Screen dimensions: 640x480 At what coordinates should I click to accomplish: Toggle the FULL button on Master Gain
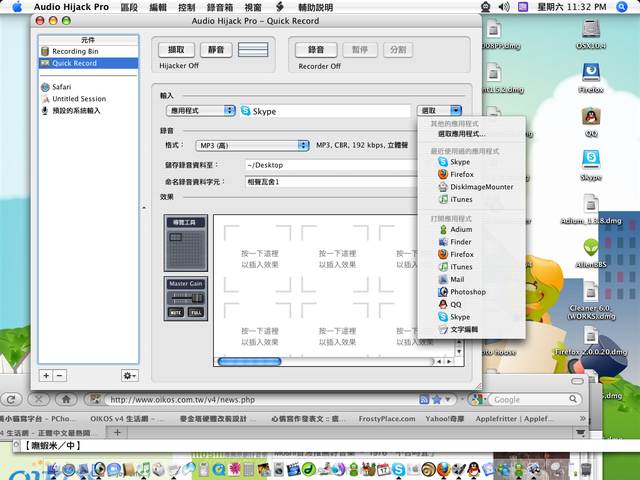click(x=196, y=313)
